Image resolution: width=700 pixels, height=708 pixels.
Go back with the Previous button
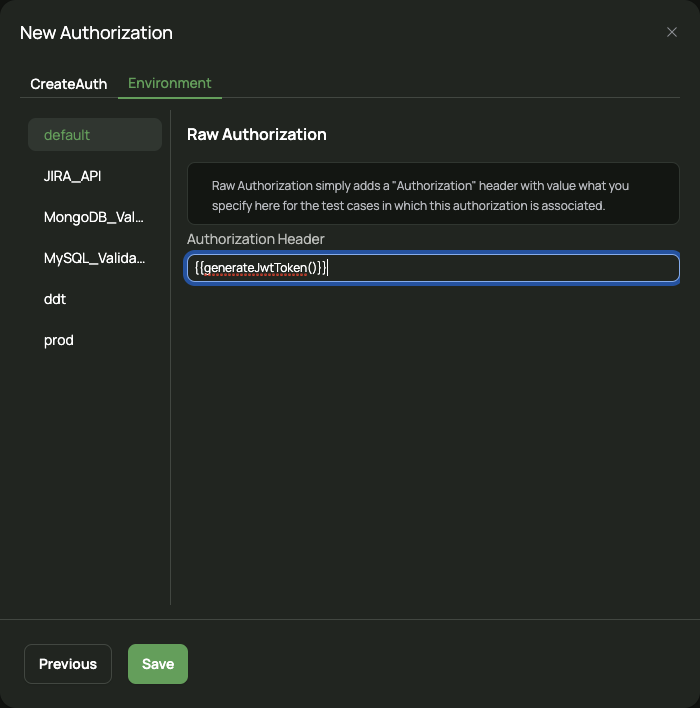coord(68,664)
